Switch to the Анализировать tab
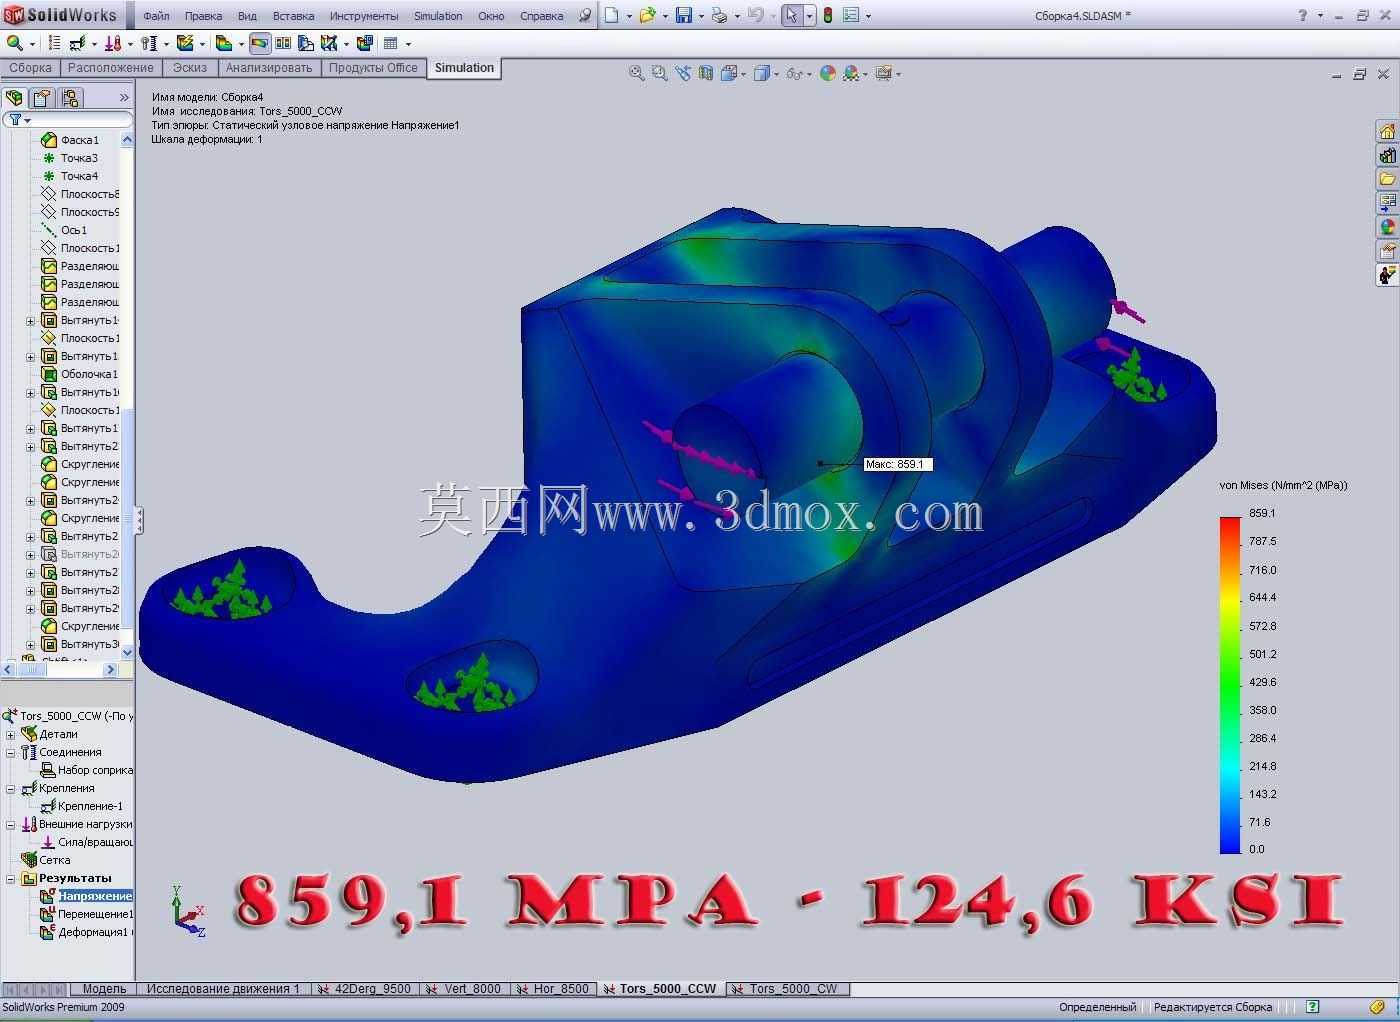Viewport: 1400px width, 1022px height. pos(269,68)
